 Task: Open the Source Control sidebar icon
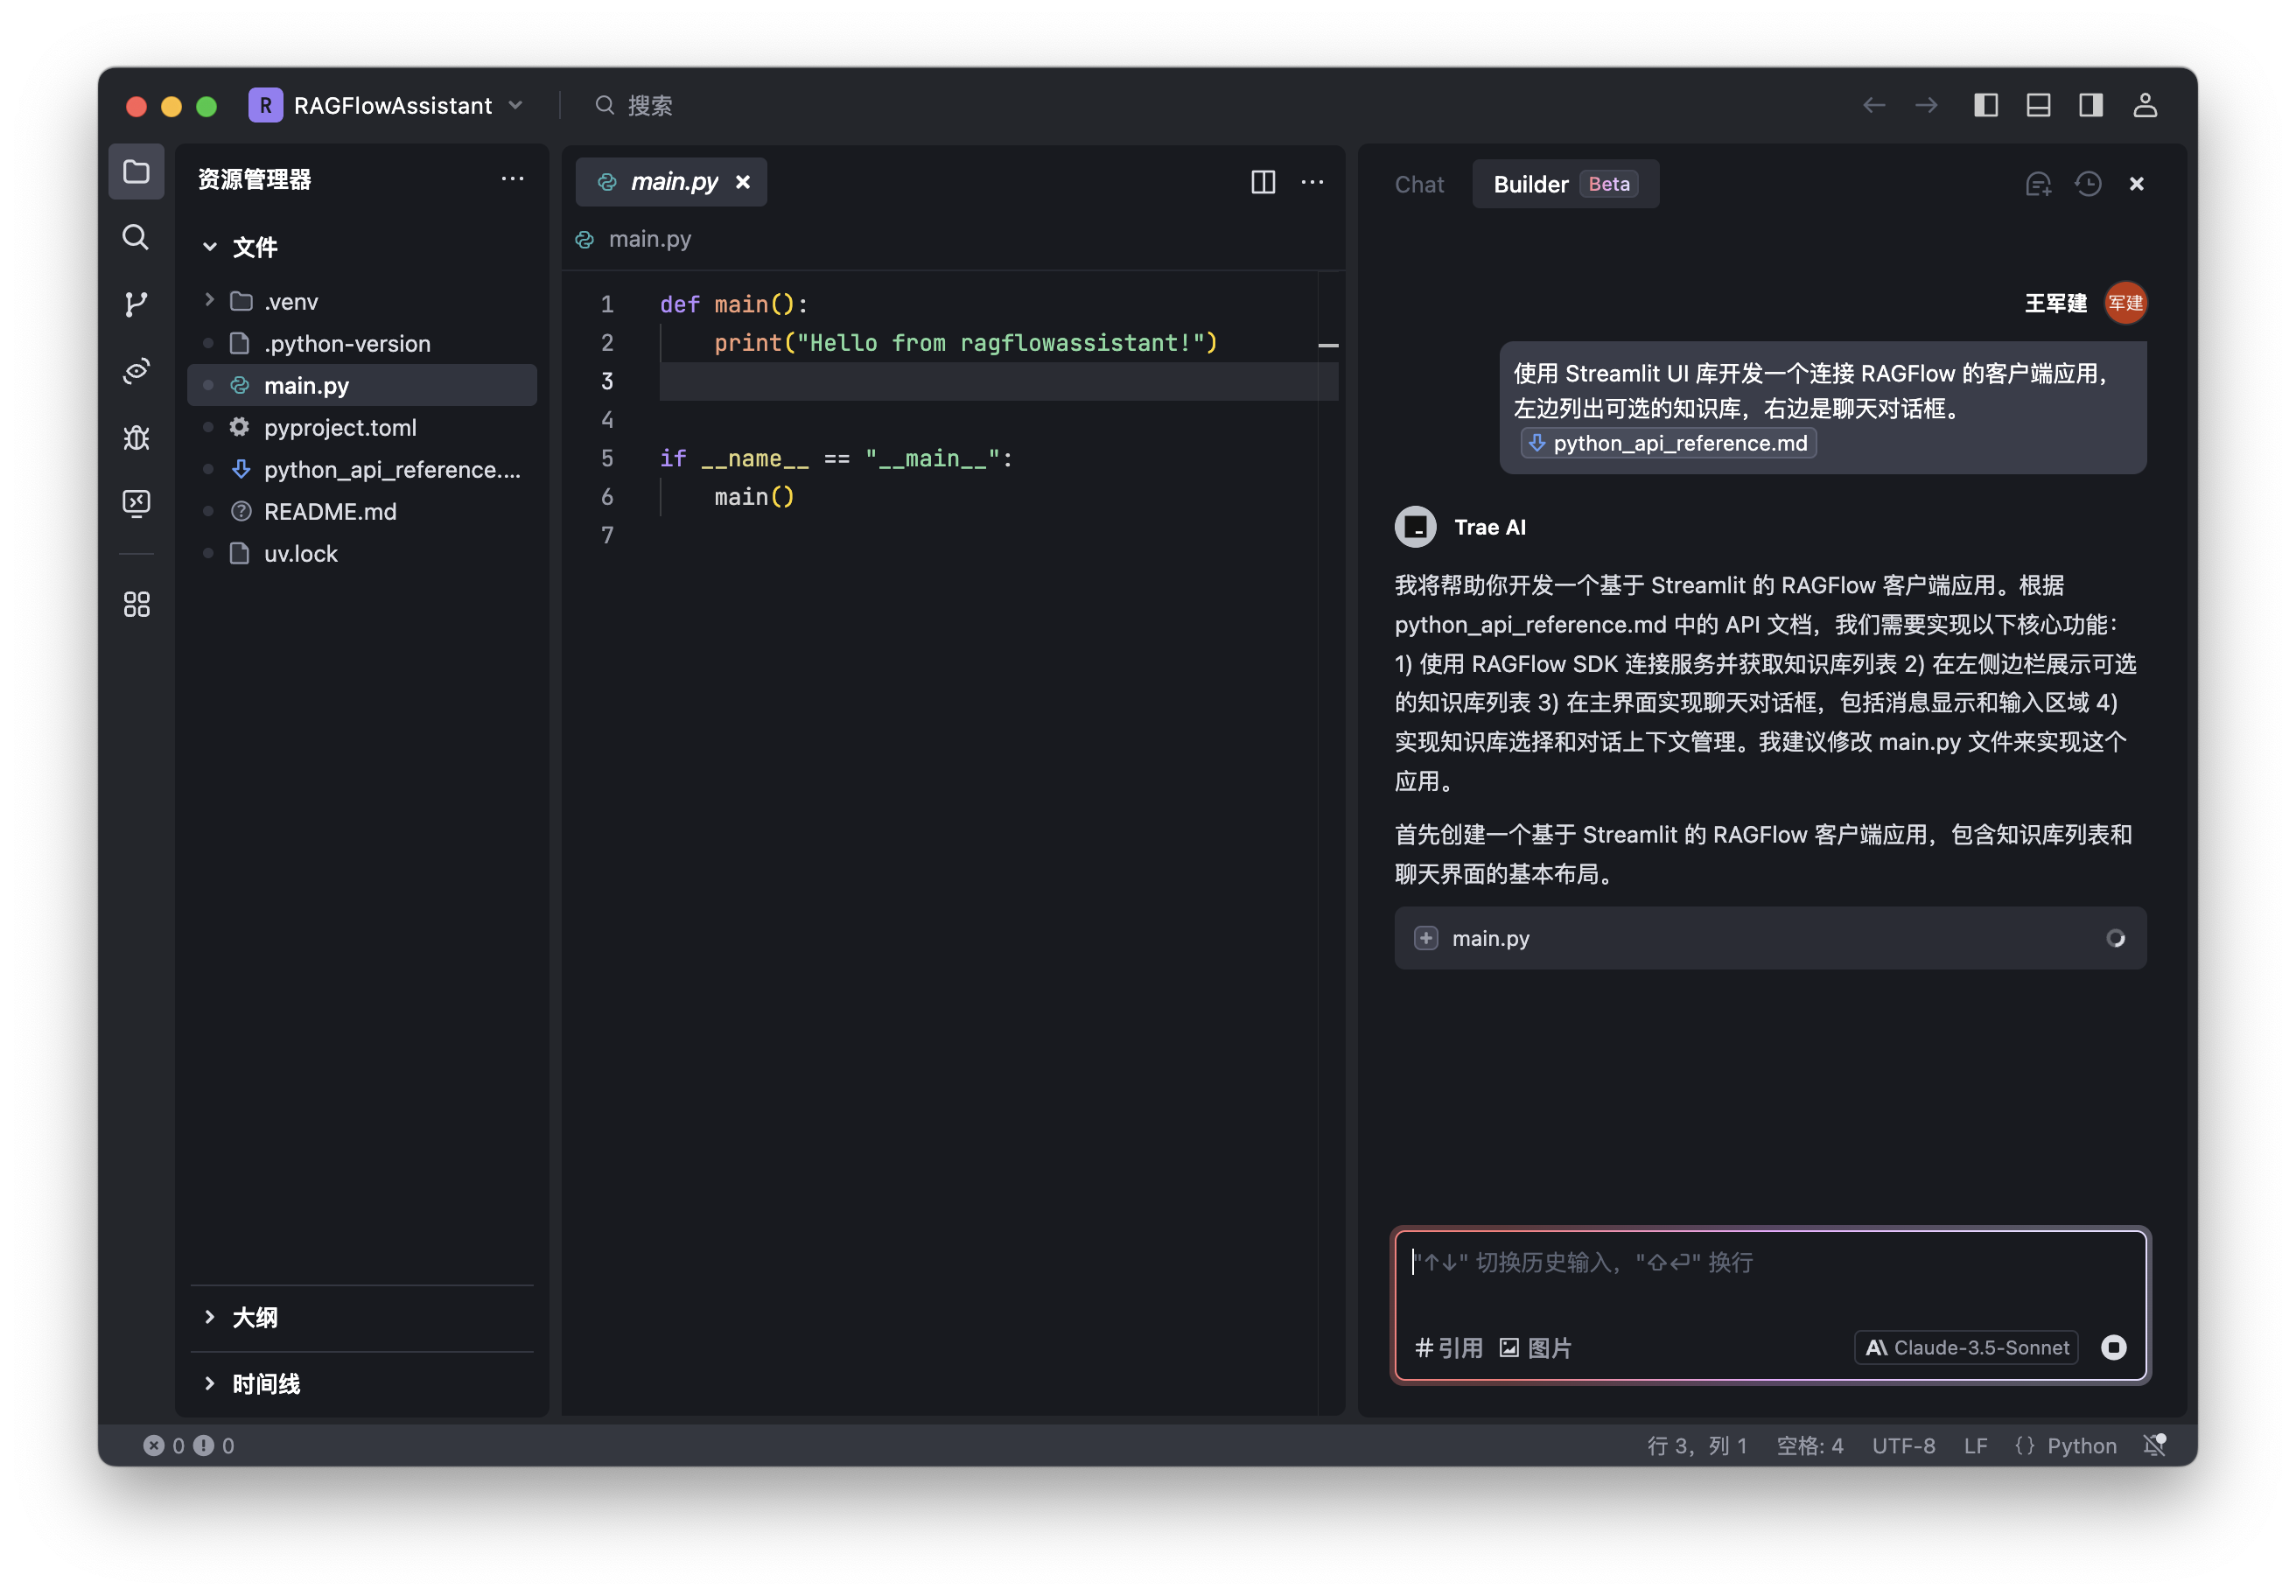click(x=136, y=304)
